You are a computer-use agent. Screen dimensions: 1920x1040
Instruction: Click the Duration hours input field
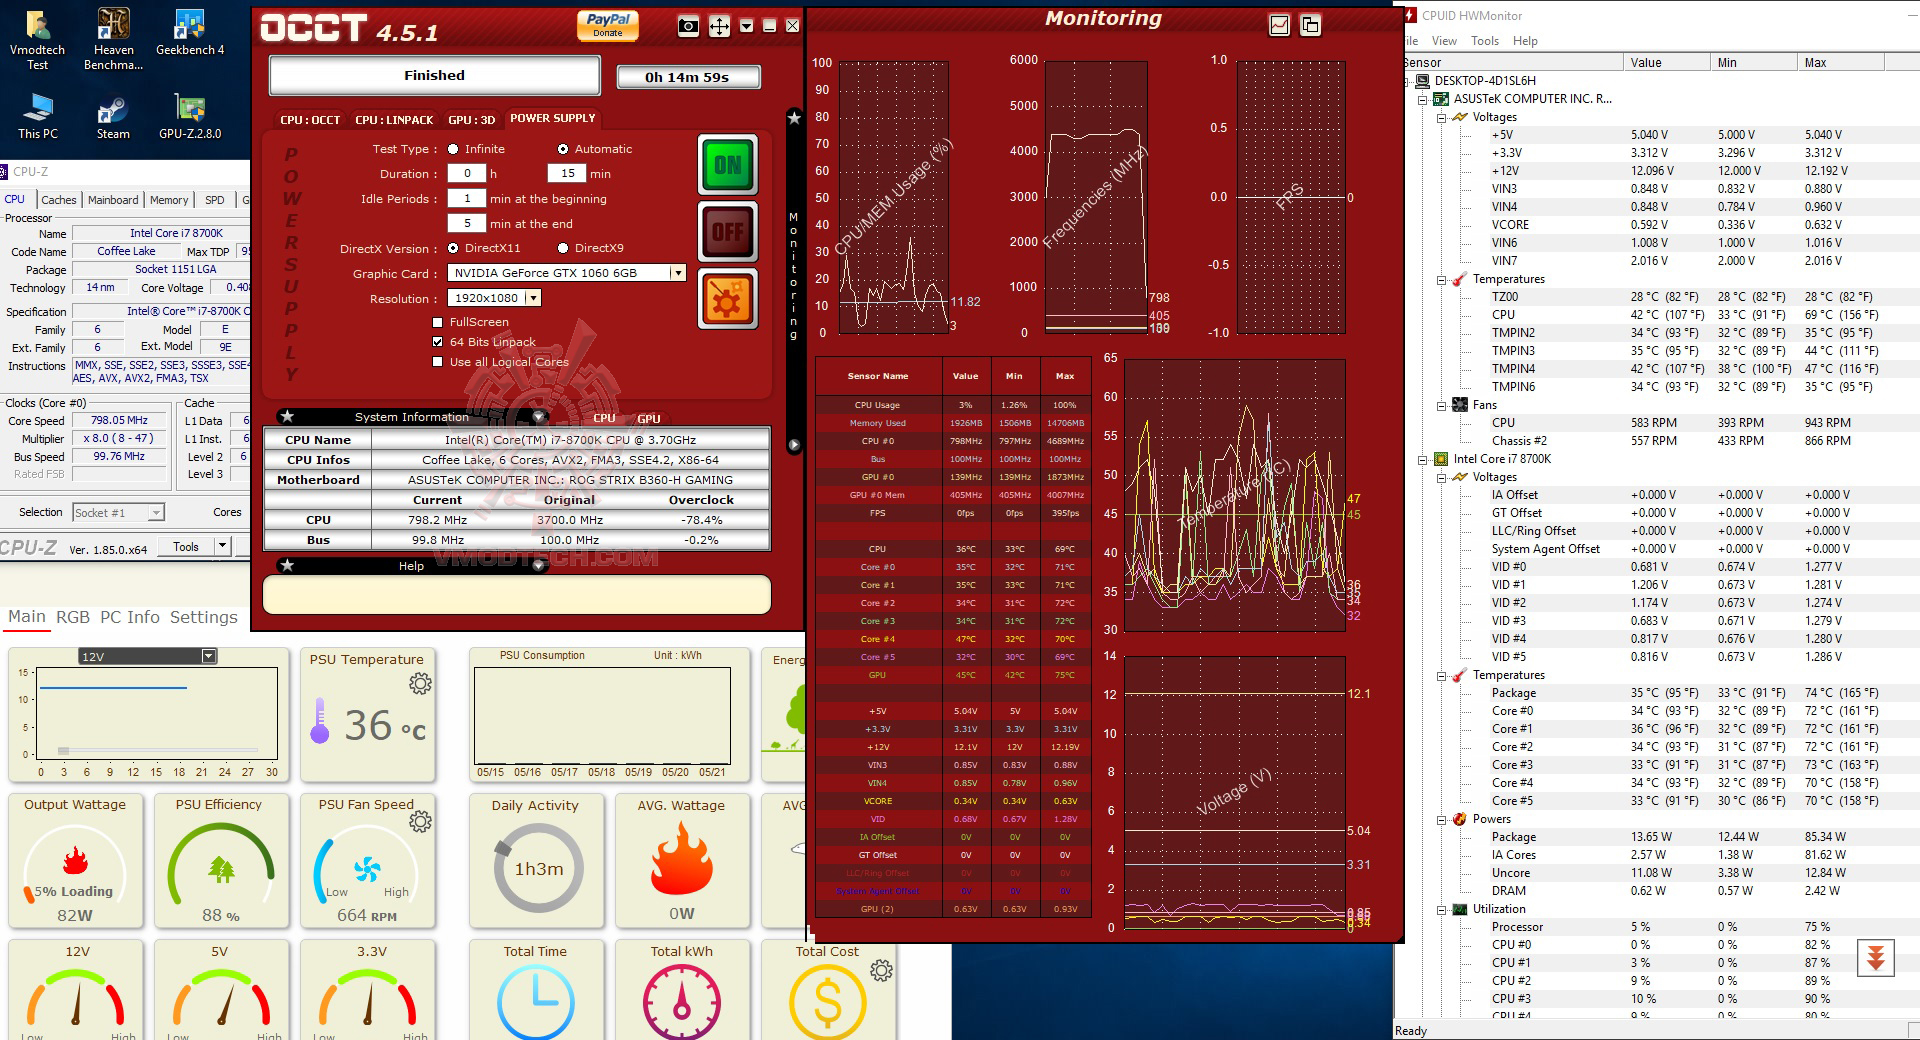click(x=466, y=173)
